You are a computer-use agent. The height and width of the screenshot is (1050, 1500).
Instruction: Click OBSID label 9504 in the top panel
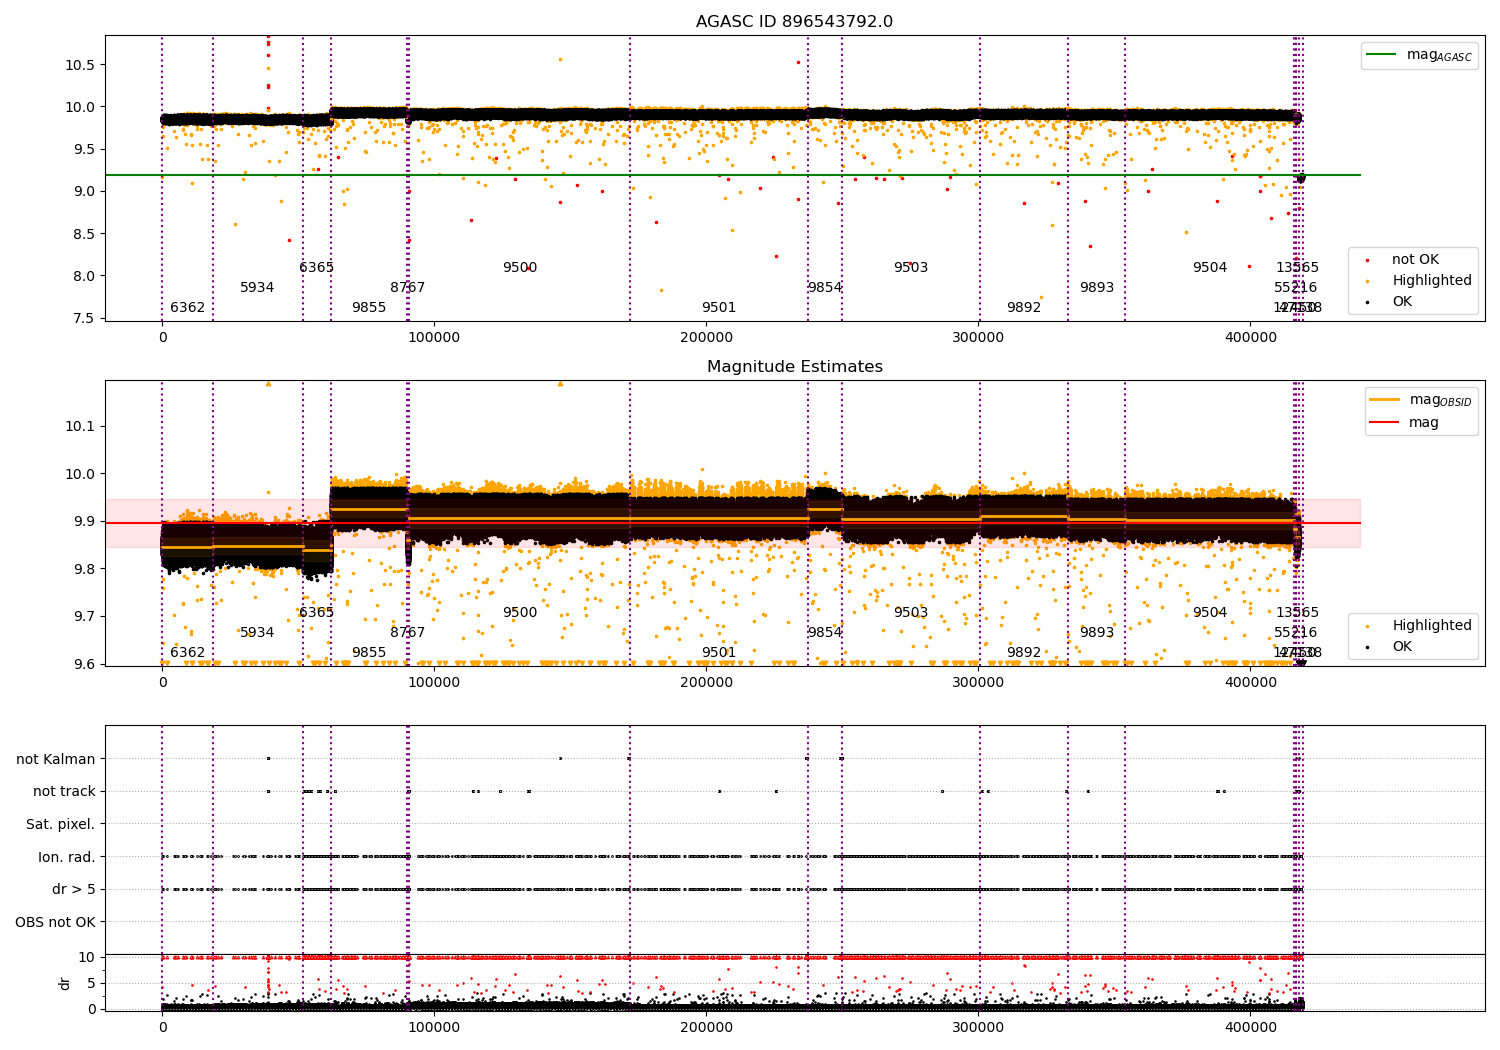coord(1210,268)
